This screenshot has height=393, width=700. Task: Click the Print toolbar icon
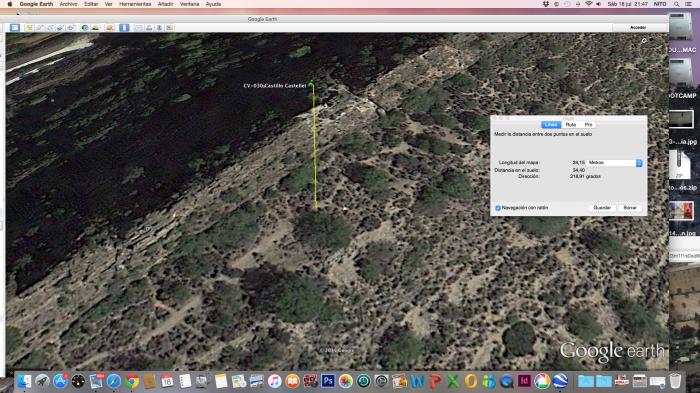(149, 28)
